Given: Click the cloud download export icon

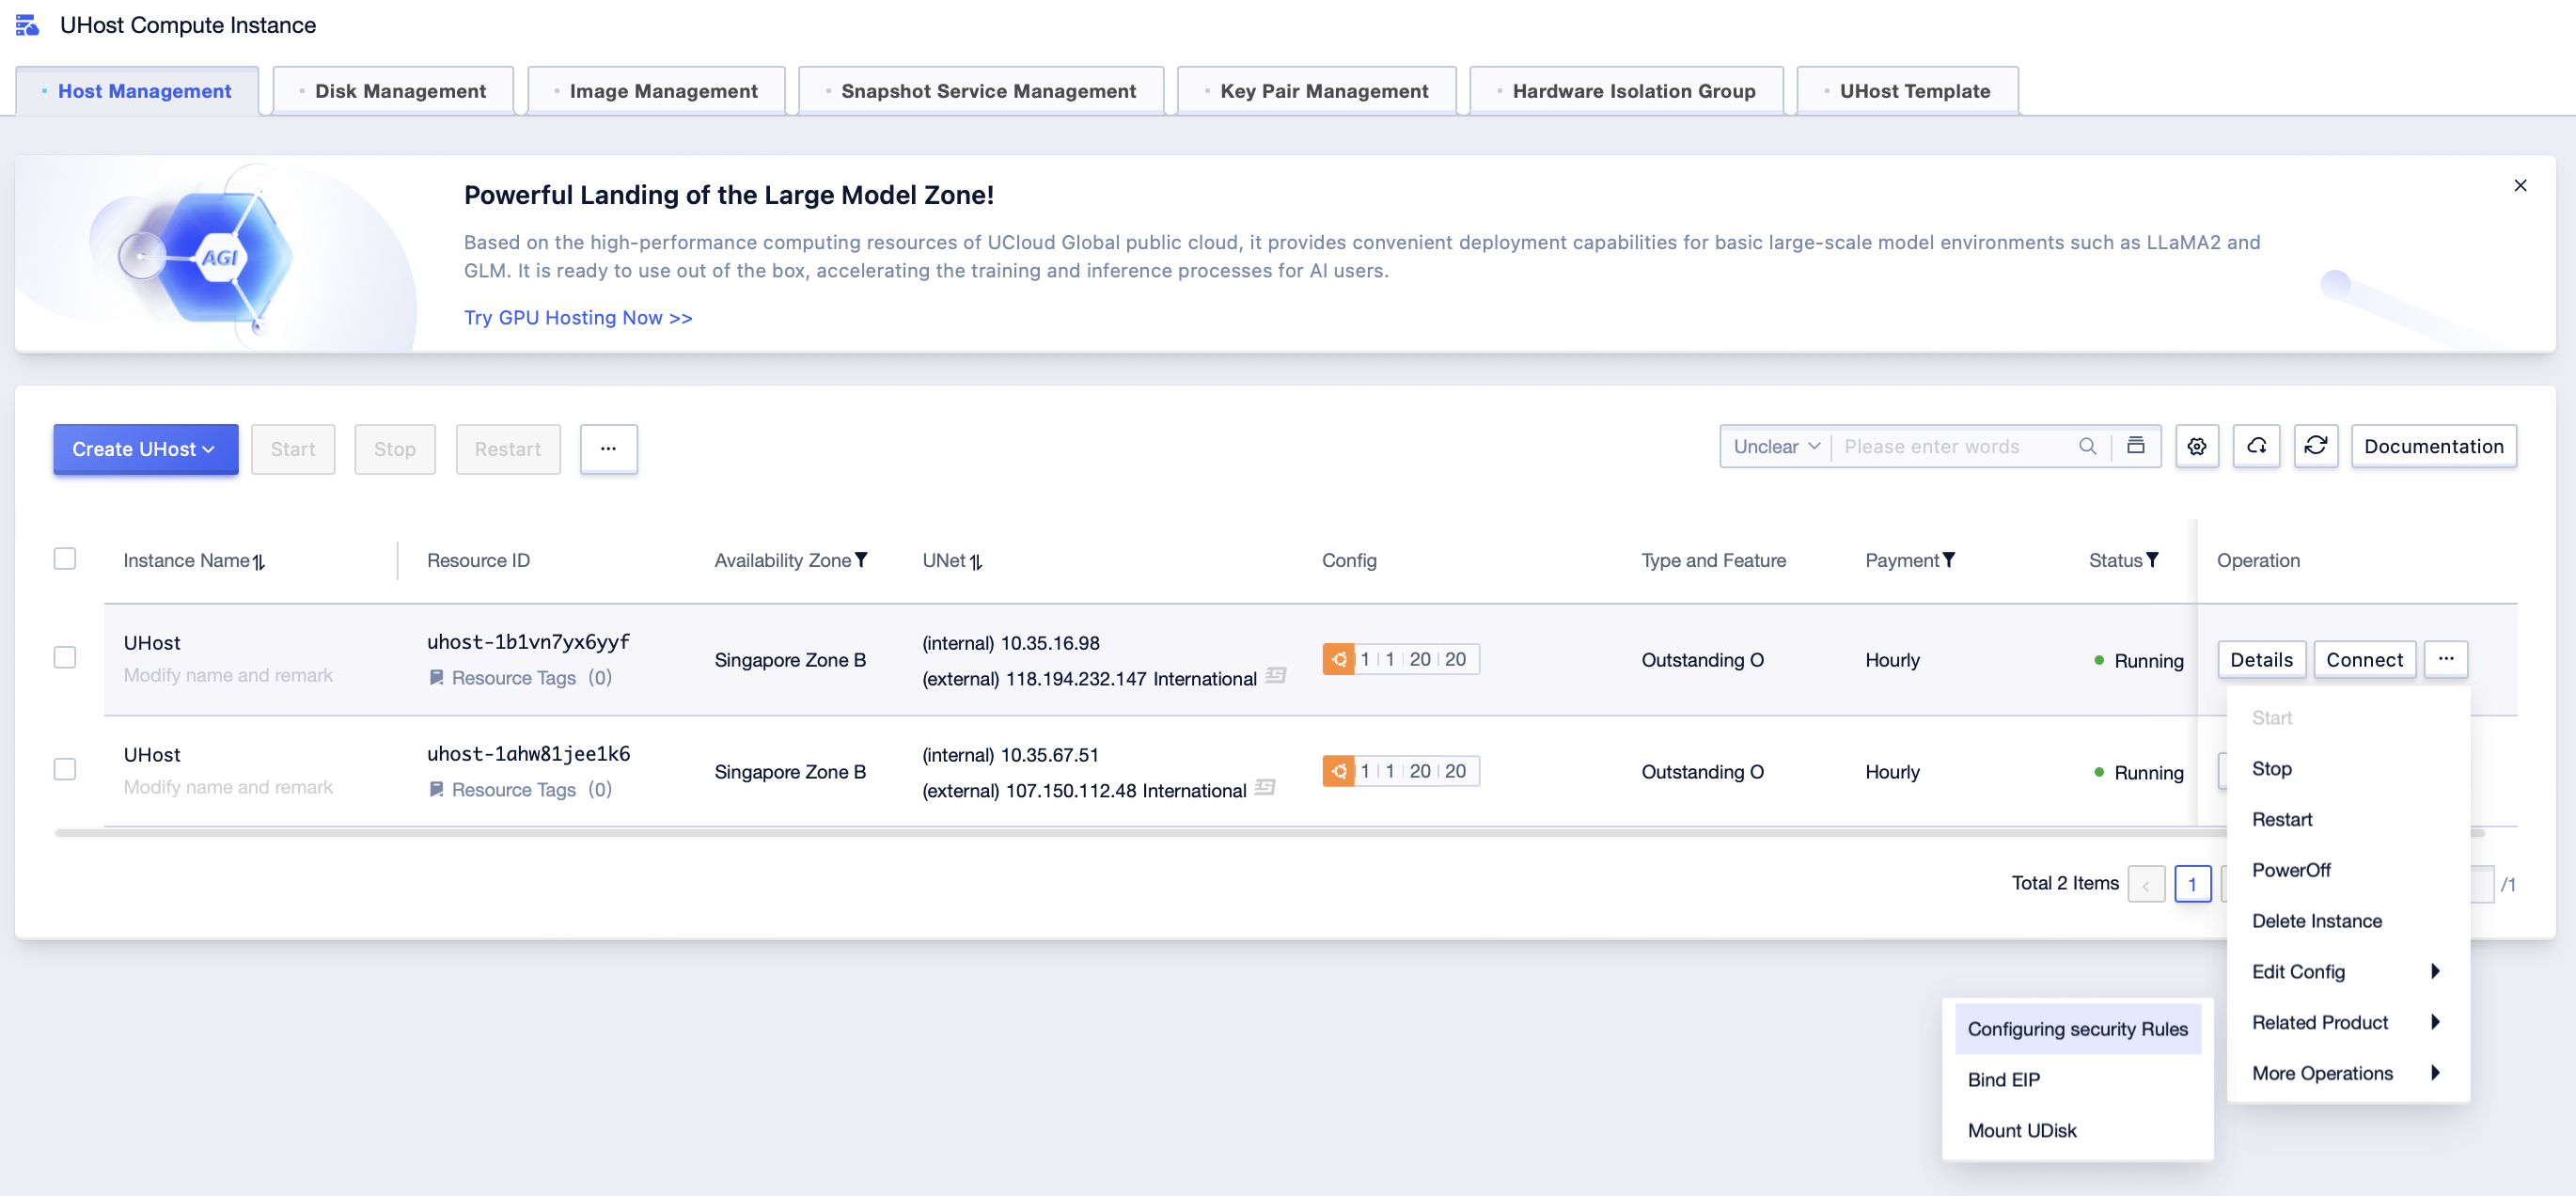Looking at the screenshot, I should [2257, 446].
